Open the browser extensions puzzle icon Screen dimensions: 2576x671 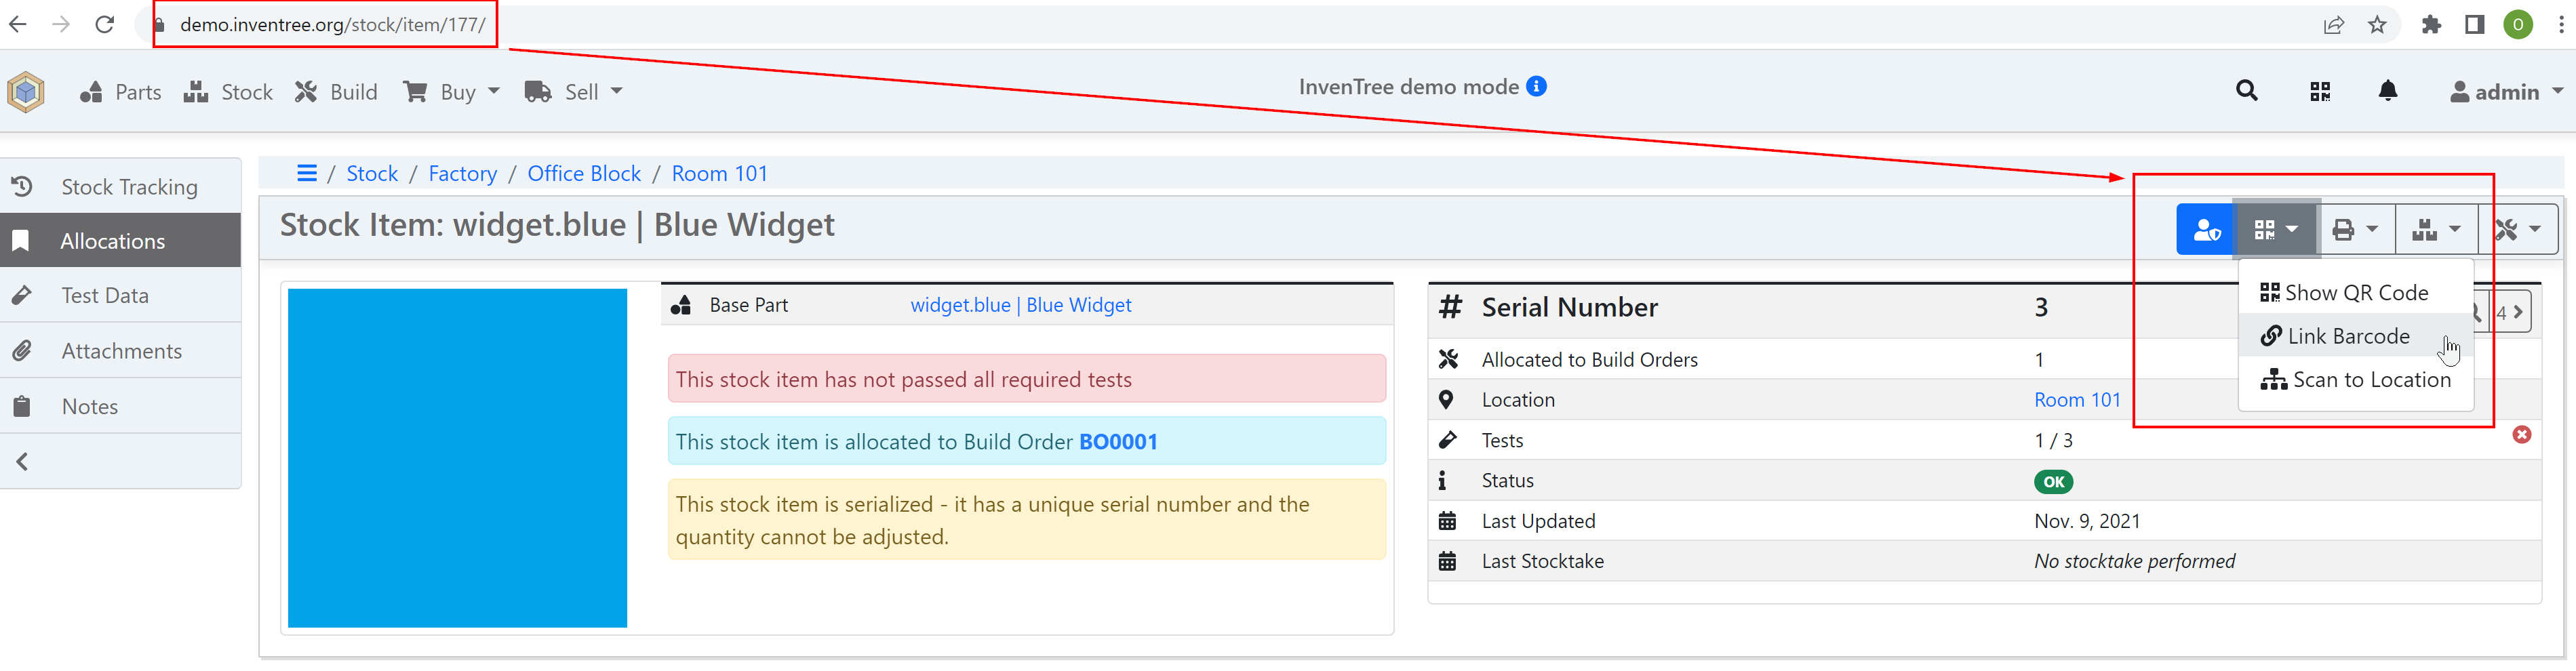pyautogui.click(x=2431, y=25)
